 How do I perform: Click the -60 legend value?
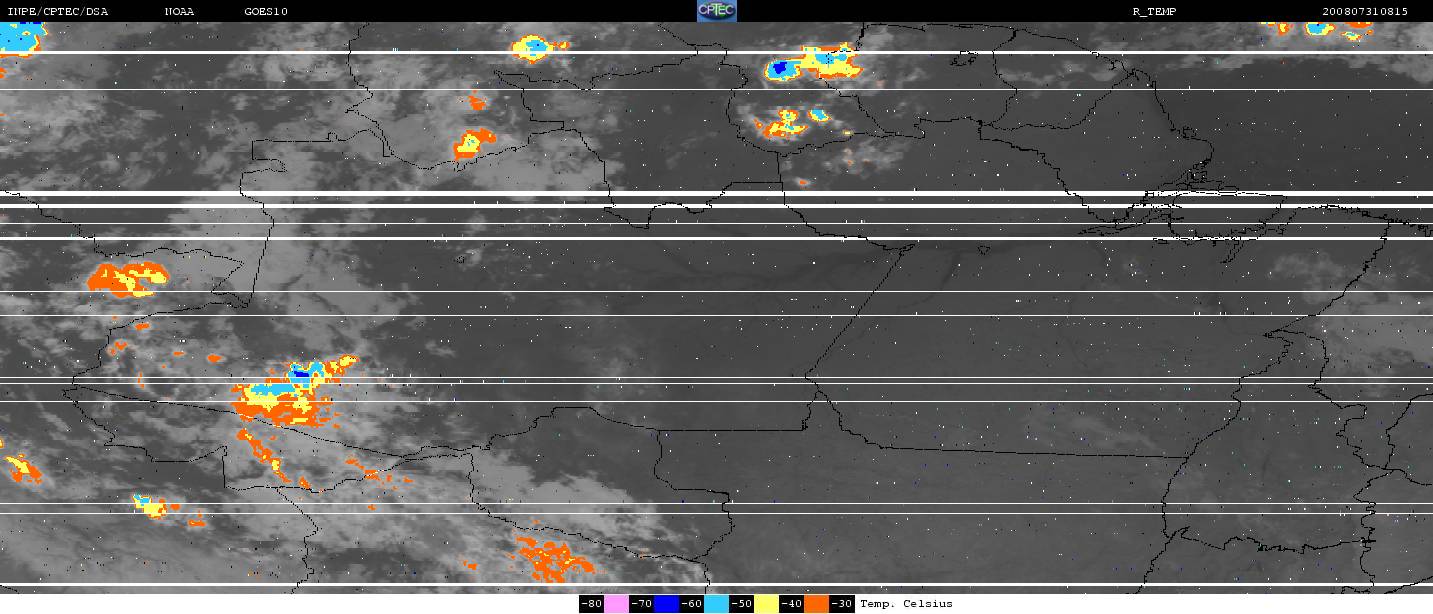coord(691,604)
